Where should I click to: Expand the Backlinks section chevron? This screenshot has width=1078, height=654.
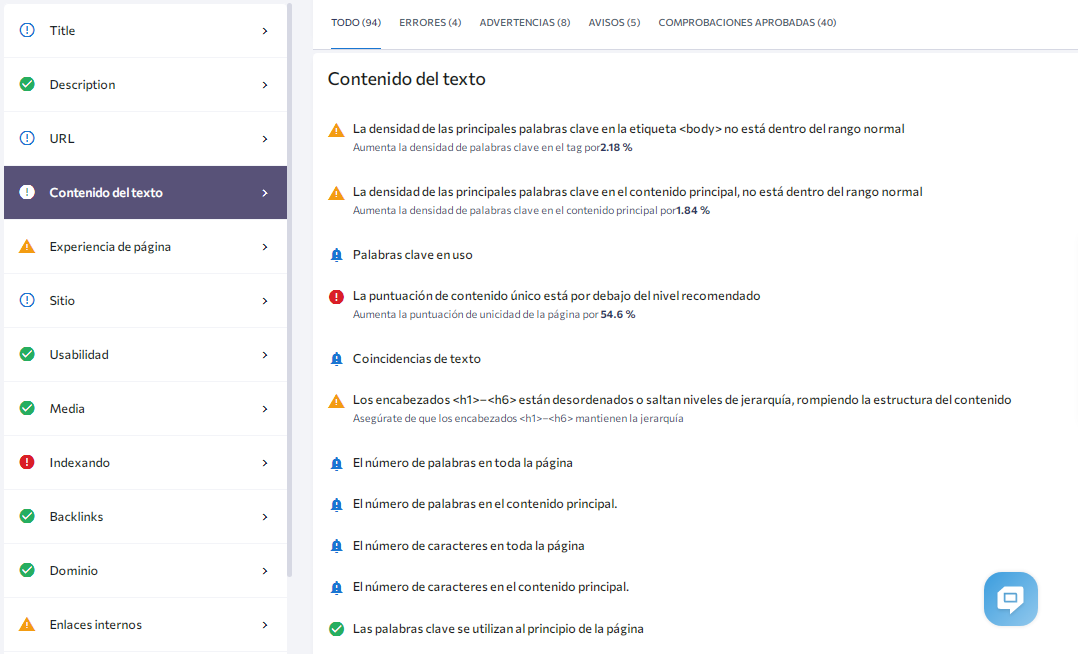point(265,516)
